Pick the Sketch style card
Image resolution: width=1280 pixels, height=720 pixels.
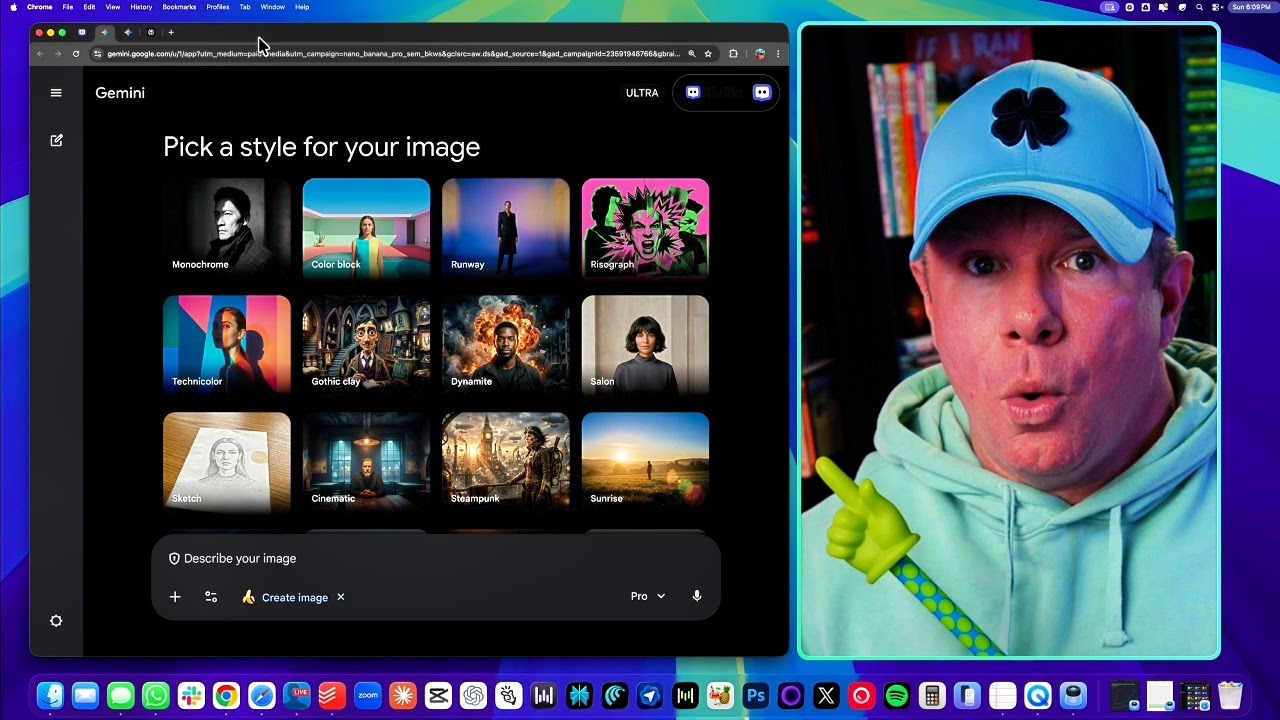pyautogui.click(x=227, y=461)
